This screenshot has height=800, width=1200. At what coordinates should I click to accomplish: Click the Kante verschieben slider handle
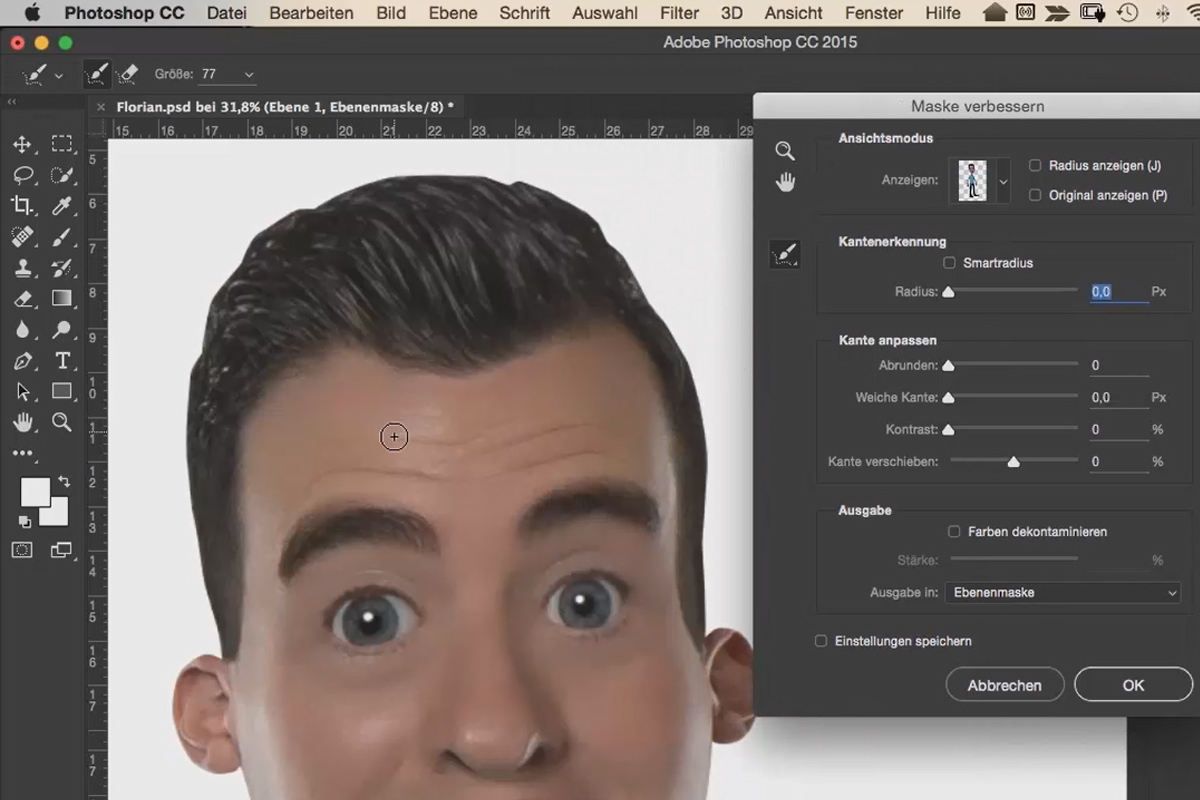[1013, 462]
